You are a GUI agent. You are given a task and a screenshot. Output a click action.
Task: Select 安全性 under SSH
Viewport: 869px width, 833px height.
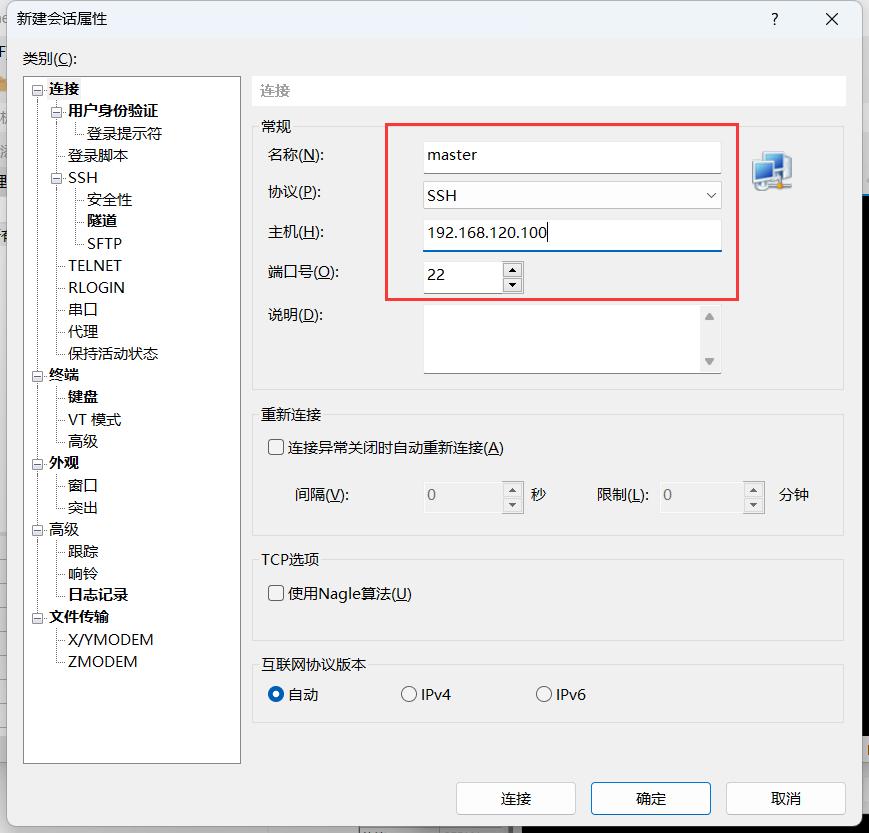click(x=109, y=200)
